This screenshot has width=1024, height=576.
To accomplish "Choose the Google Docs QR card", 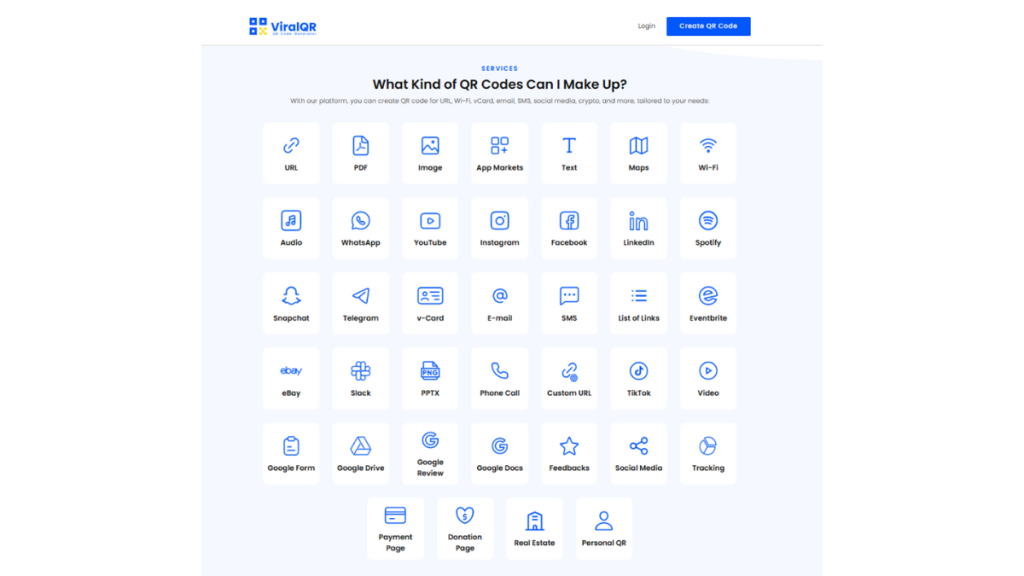I will coord(500,454).
